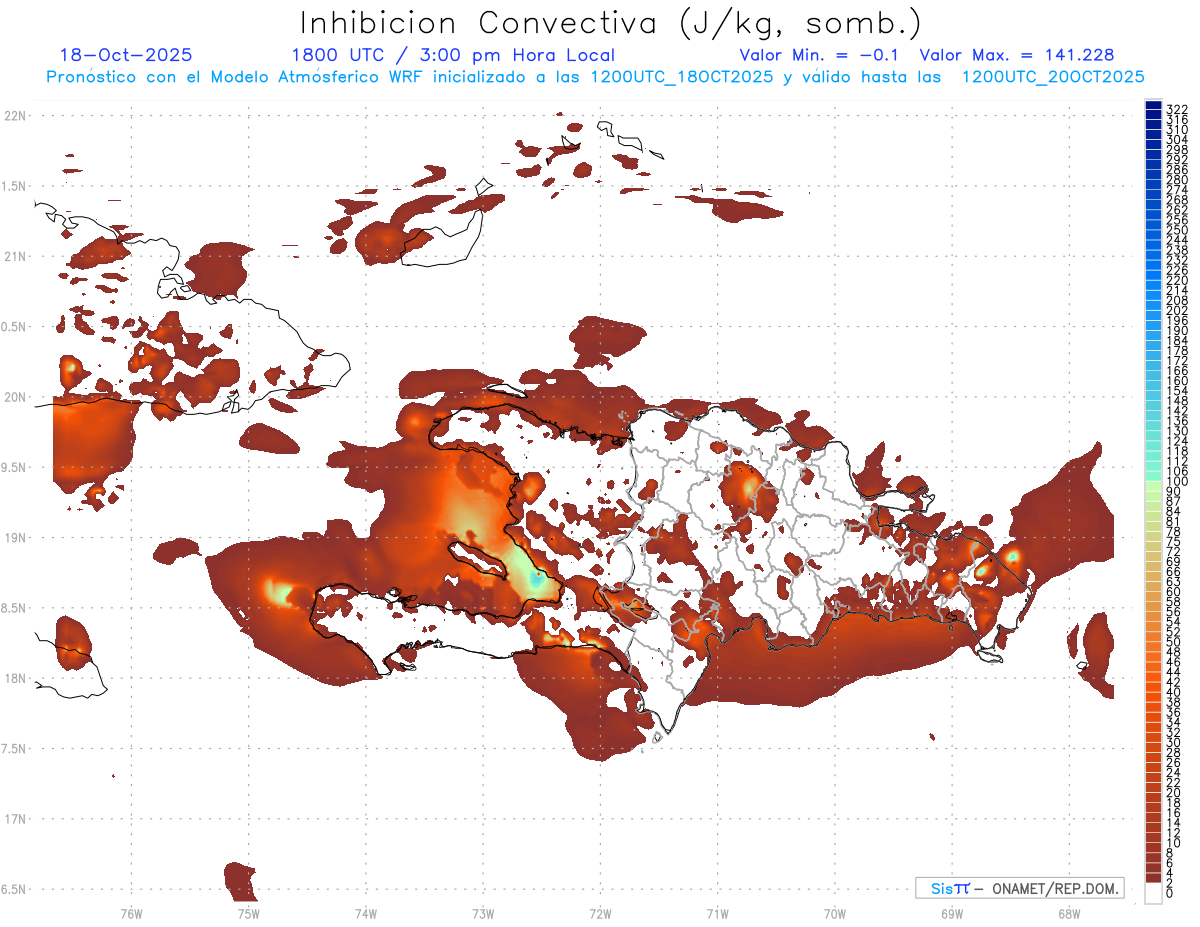Click the "73W" longitude label
Image resolution: width=1200 pixels, height=927 pixels.
point(483,913)
